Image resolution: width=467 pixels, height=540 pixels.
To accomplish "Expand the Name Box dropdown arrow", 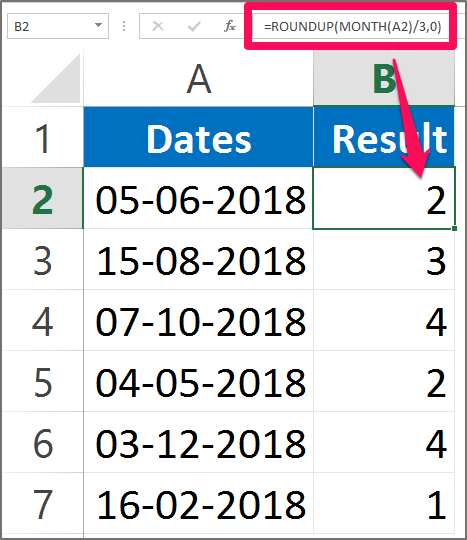I will click(x=98, y=25).
